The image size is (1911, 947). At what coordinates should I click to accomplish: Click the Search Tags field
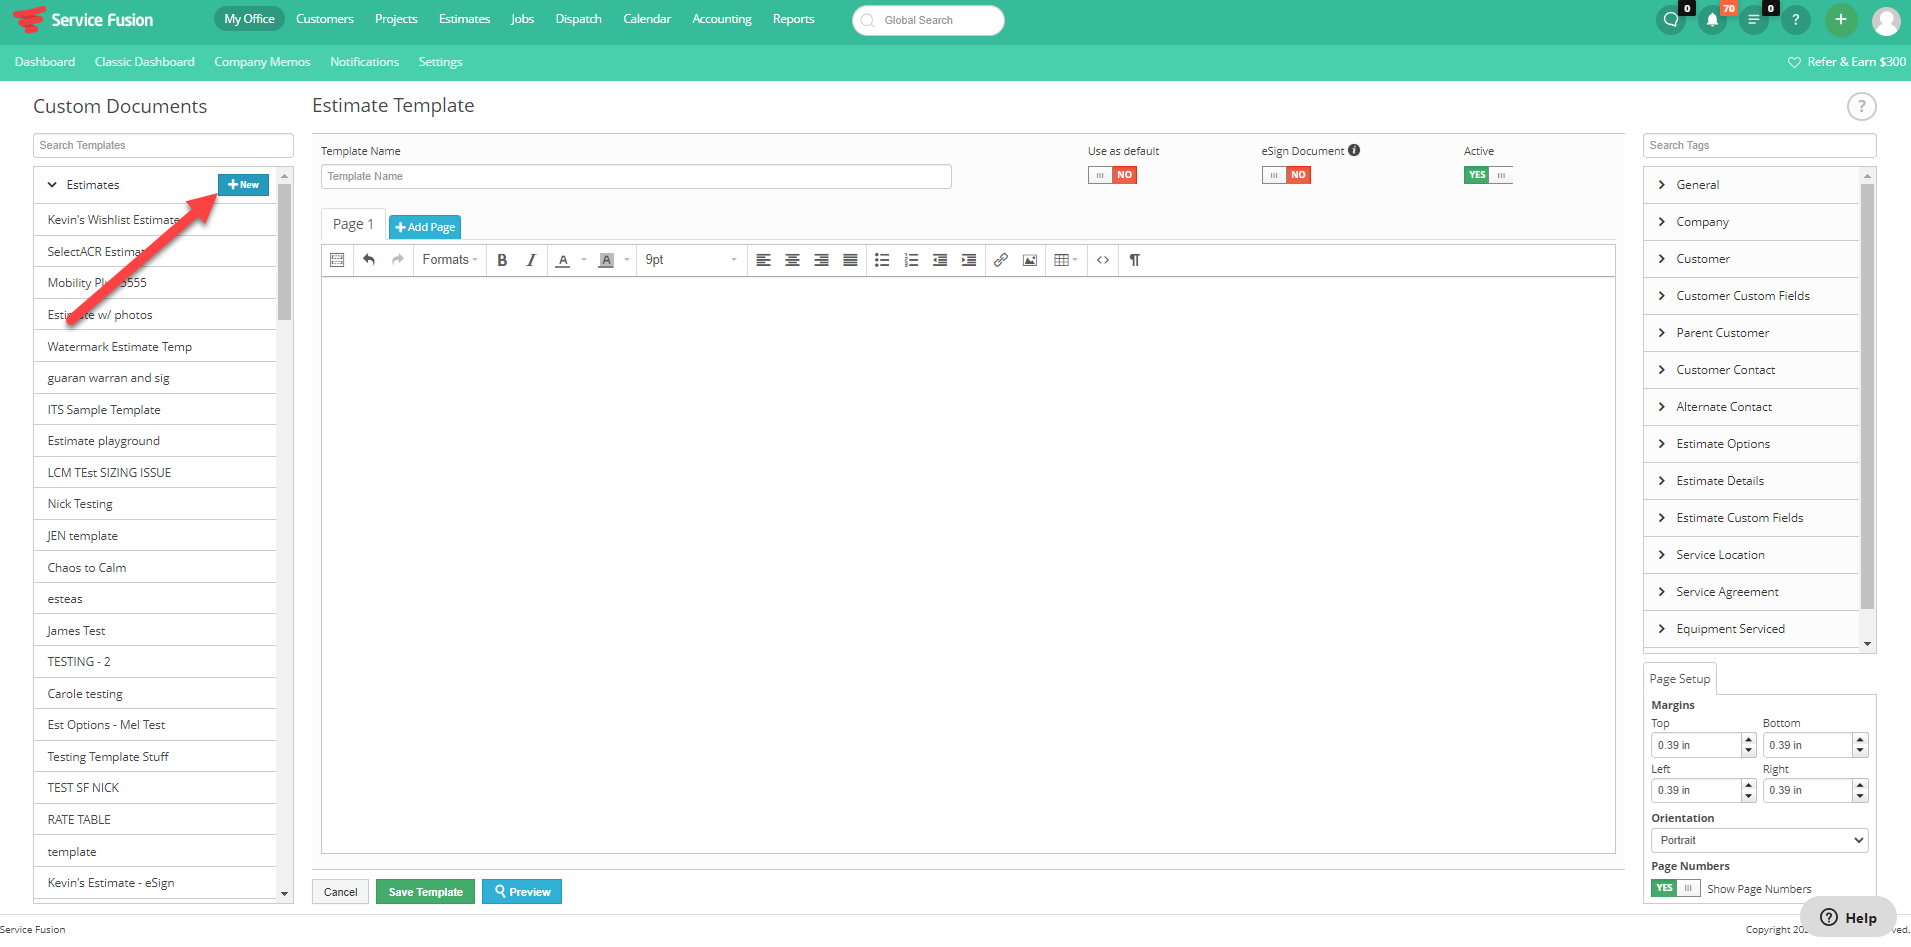pyautogui.click(x=1759, y=145)
